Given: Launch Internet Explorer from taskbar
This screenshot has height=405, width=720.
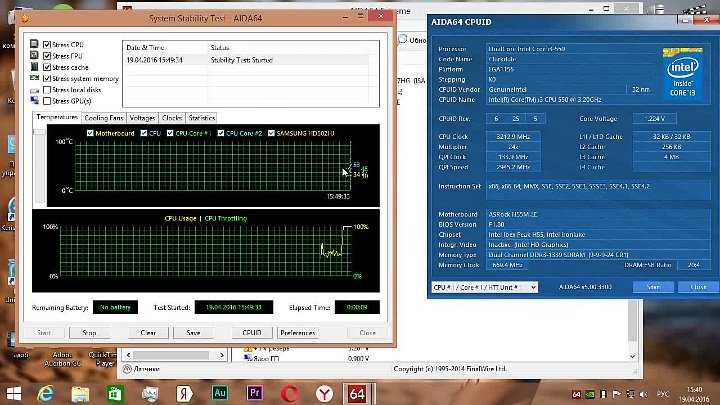Looking at the screenshot, I should click(x=45, y=394).
